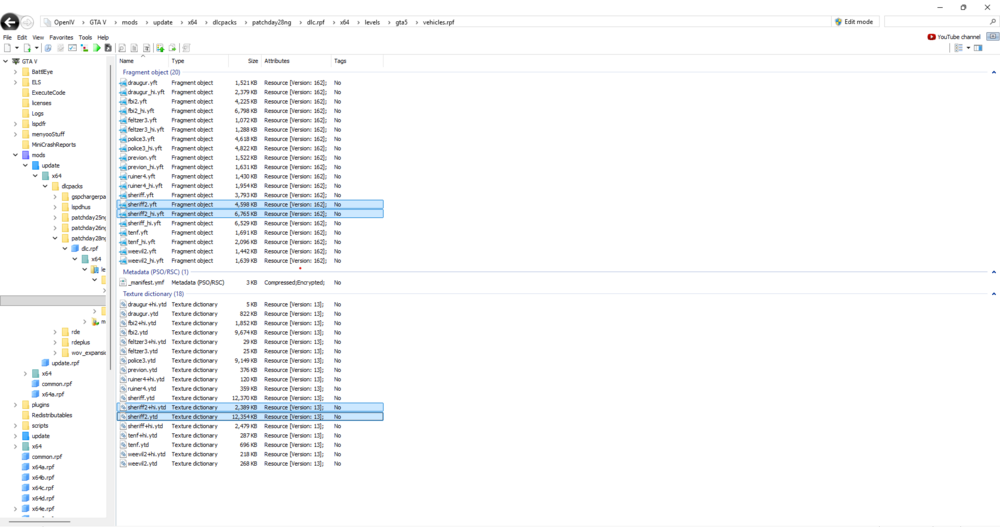
Task: Collapse the Metadata (PSO/RSC) group
Action: (x=994, y=272)
